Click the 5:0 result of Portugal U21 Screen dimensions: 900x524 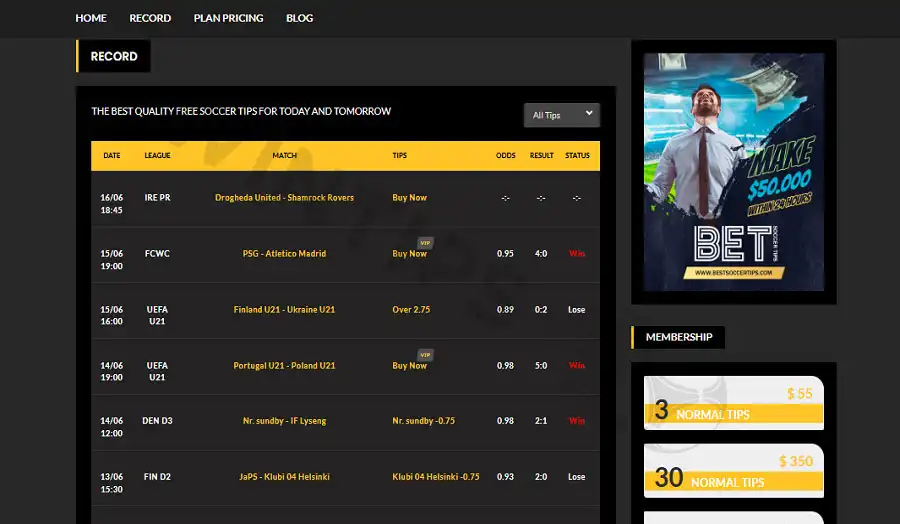(x=541, y=366)
